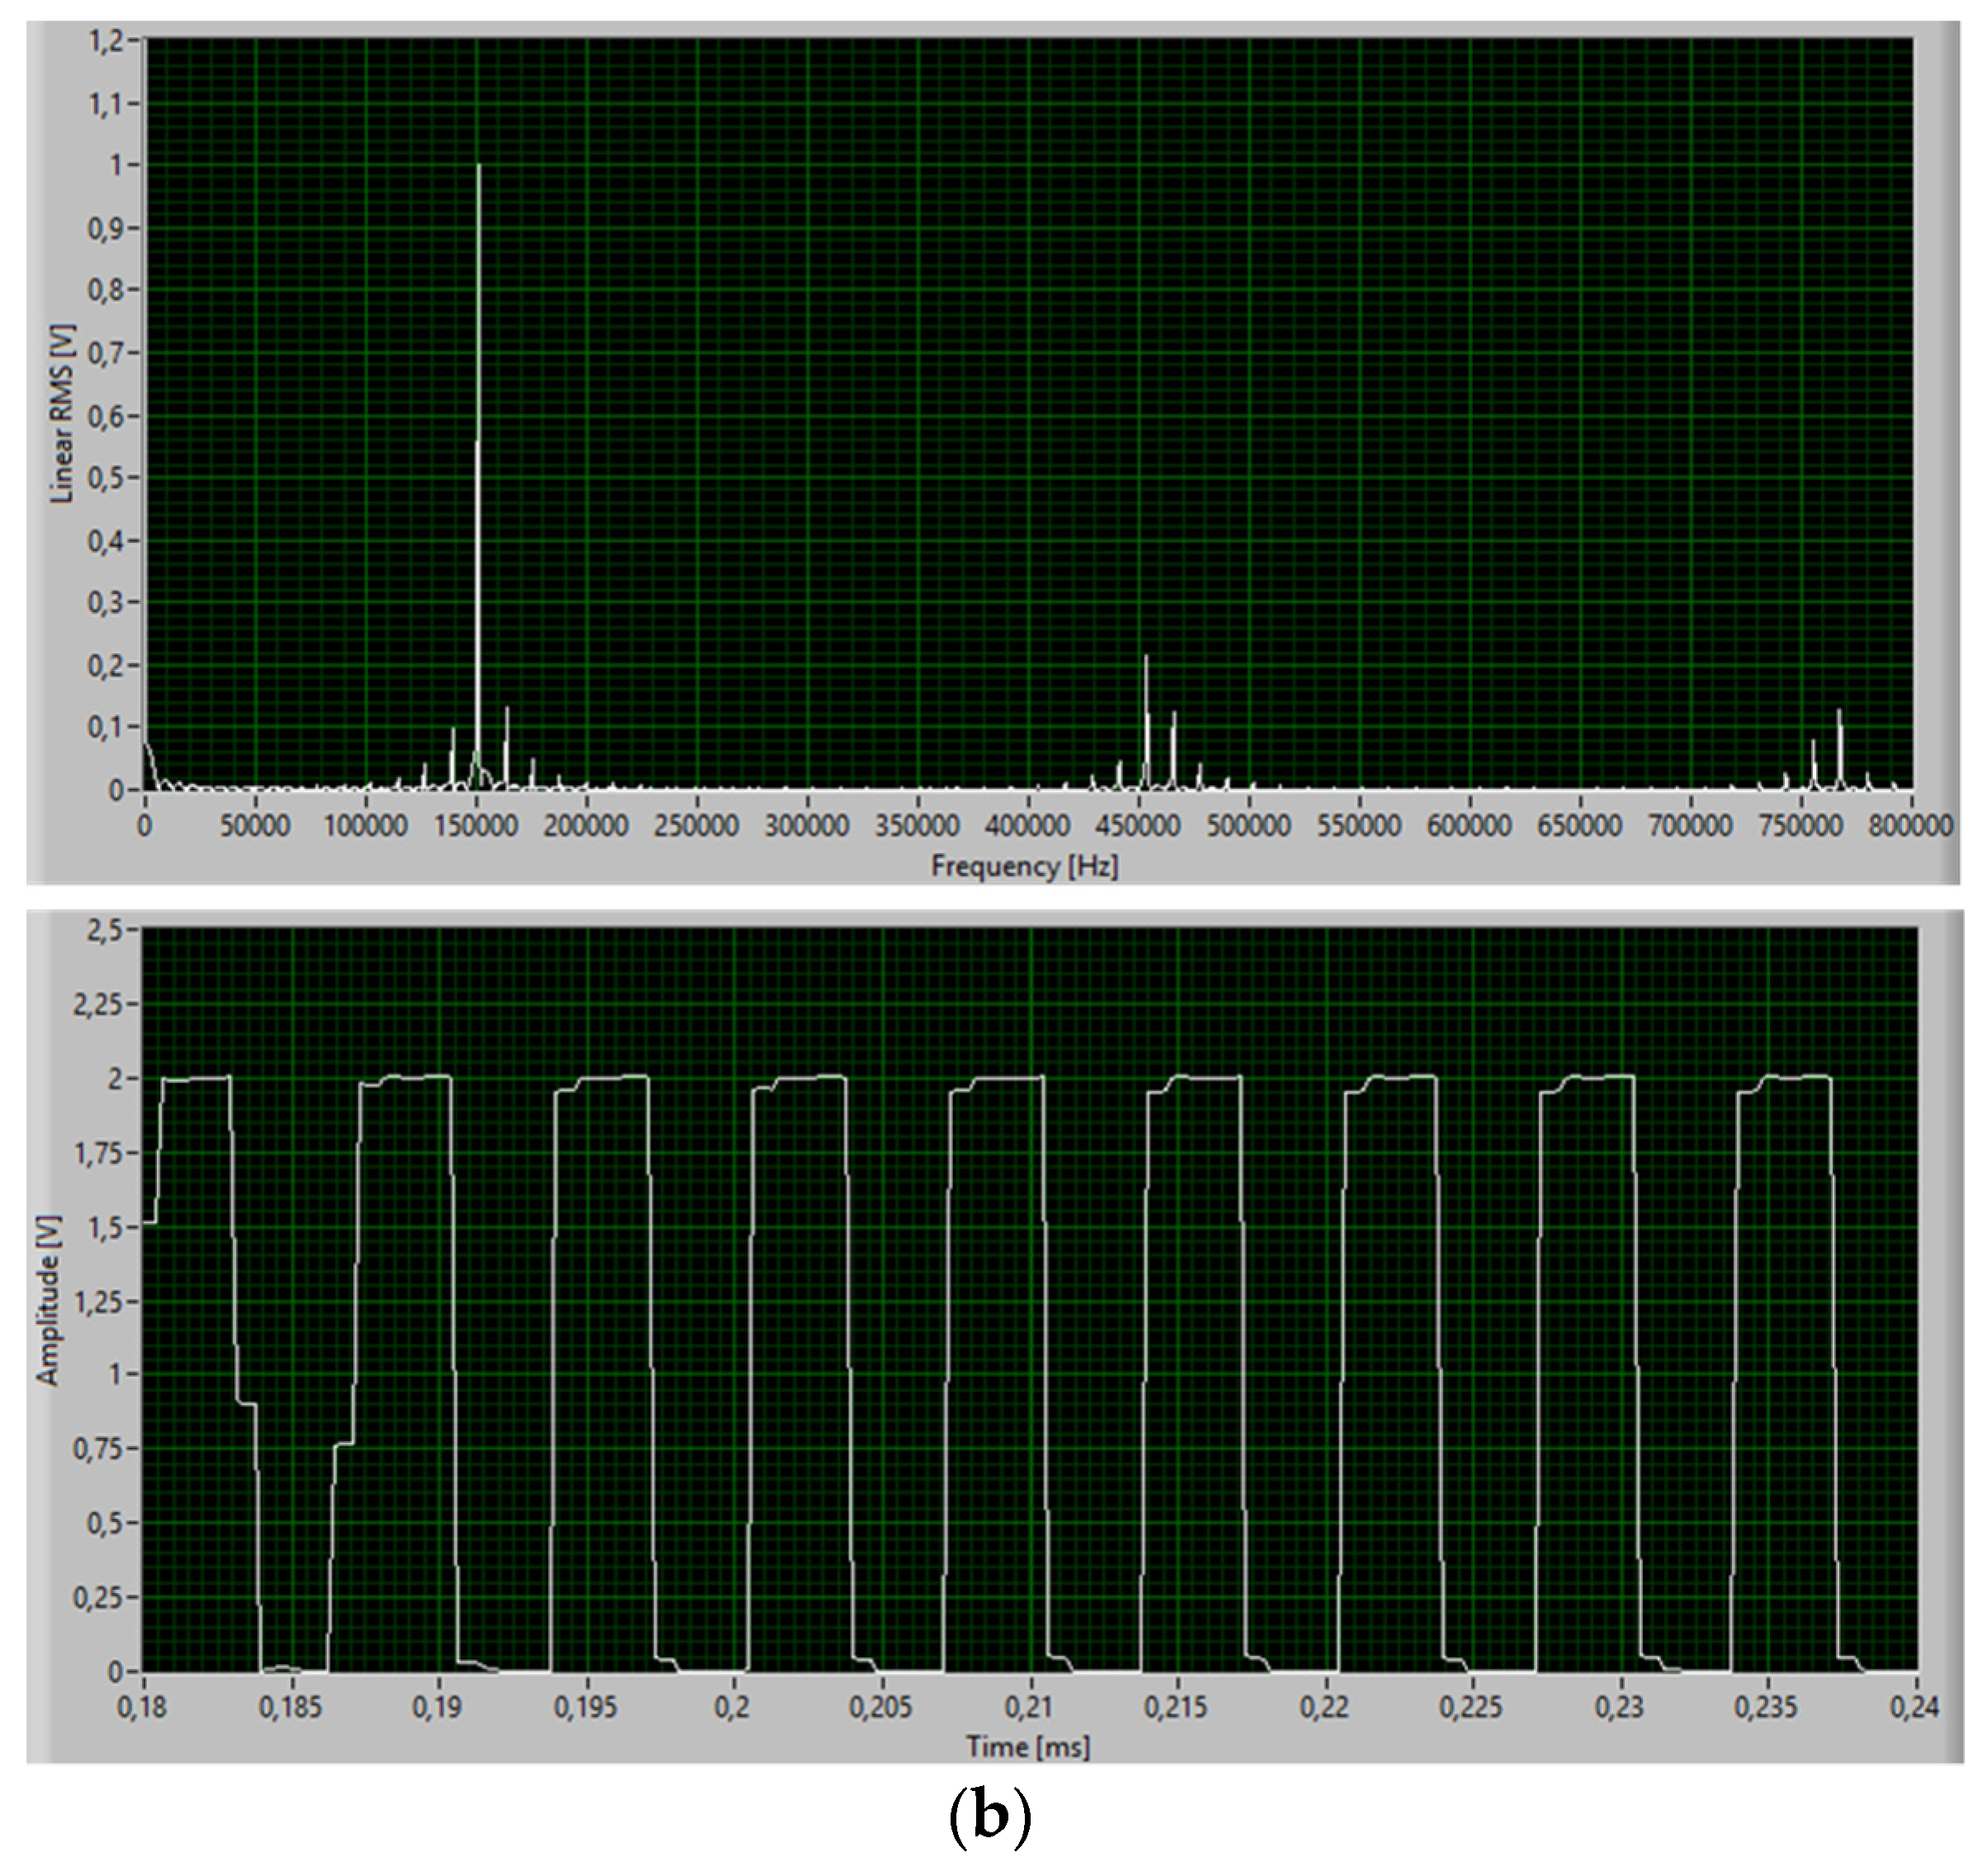Click the 0 origin value of frequency axis
The image size is (1987, 1876).
click(x=145, y=826)
